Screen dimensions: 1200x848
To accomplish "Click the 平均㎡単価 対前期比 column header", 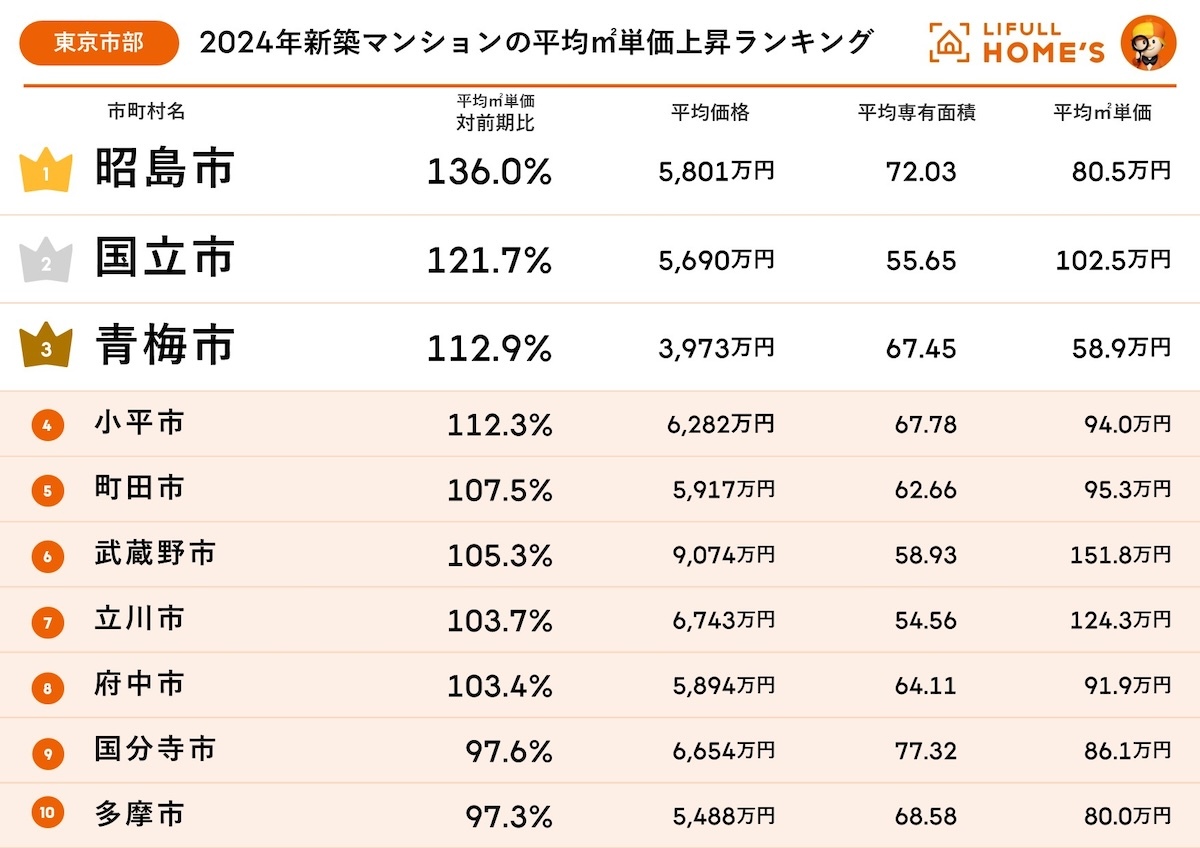I will click(496, 113).
